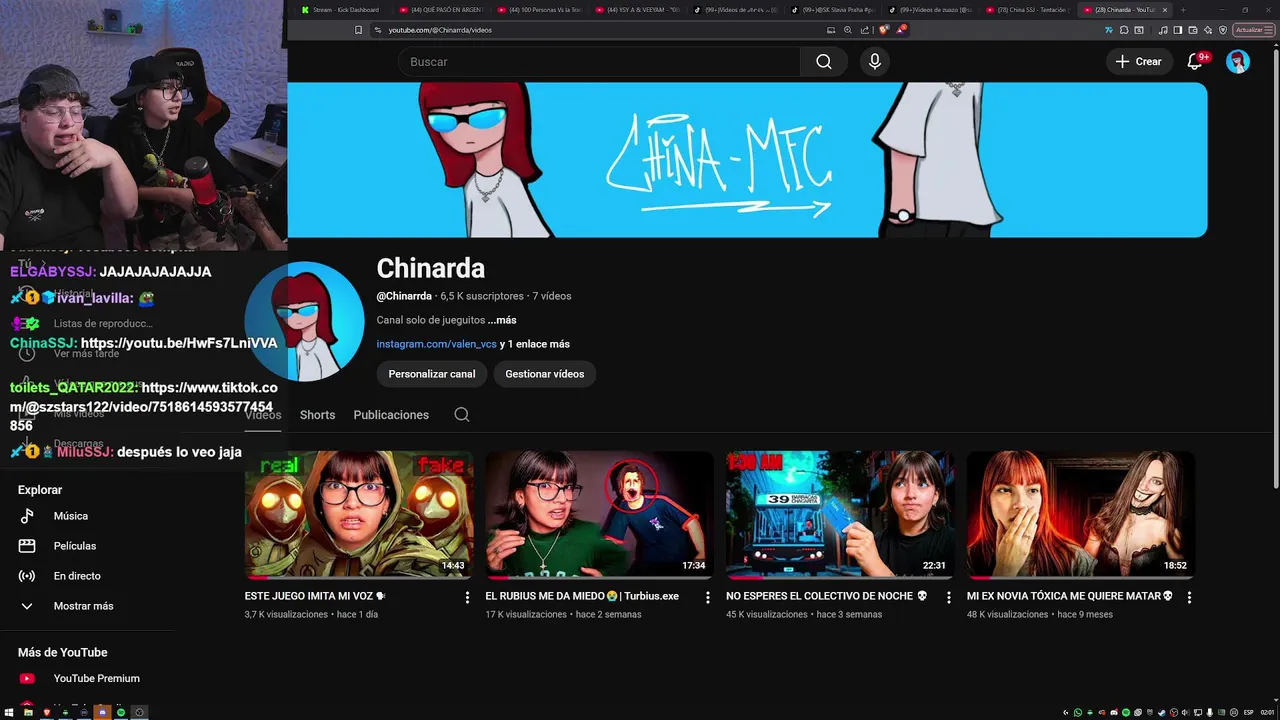Click the YouTube search magnifier button
1280x720 pixels.
[823, 62]
